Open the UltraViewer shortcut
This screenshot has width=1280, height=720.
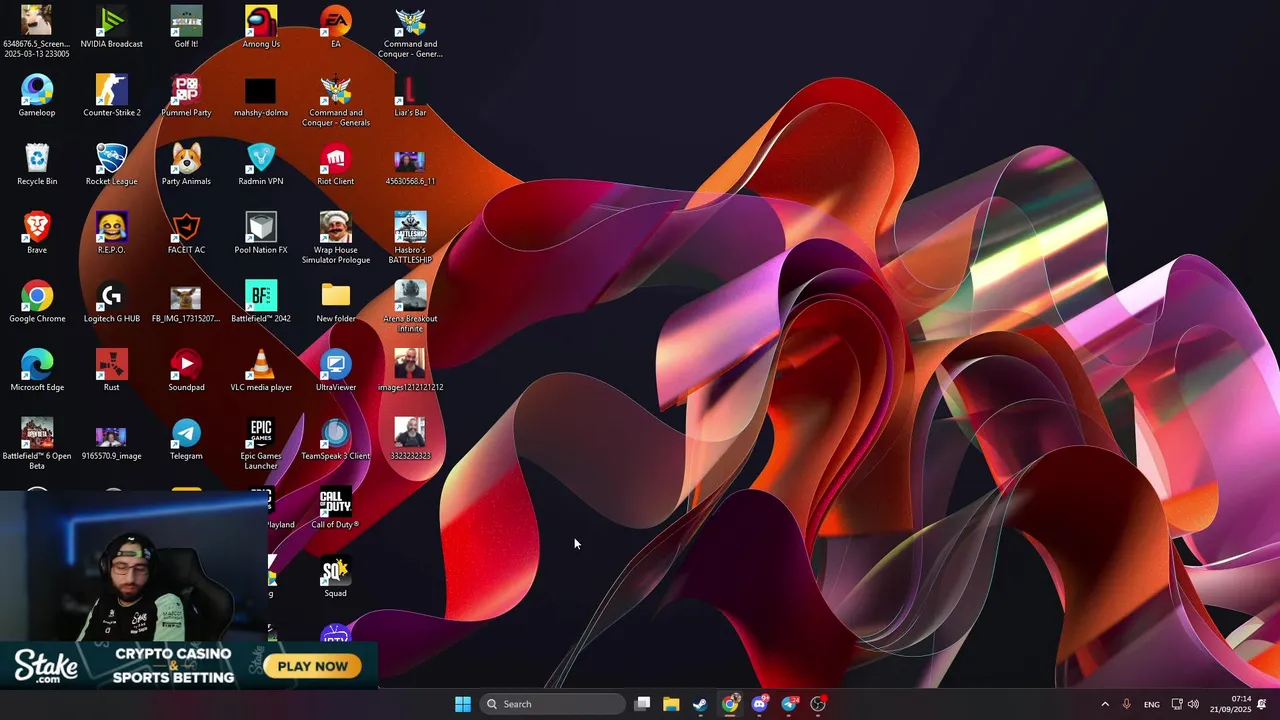336,371
